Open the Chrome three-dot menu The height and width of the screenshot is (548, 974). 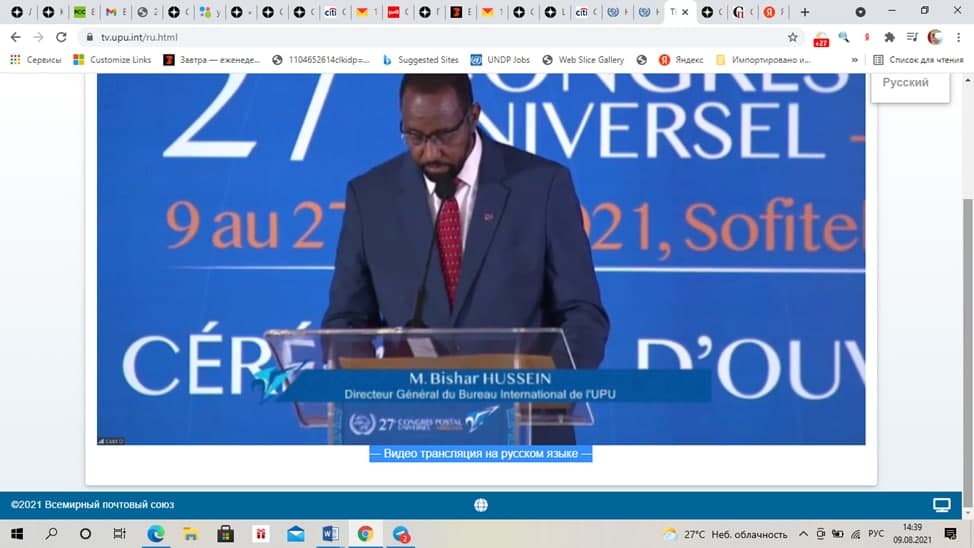pyautogui.click(x=958, y=37)
